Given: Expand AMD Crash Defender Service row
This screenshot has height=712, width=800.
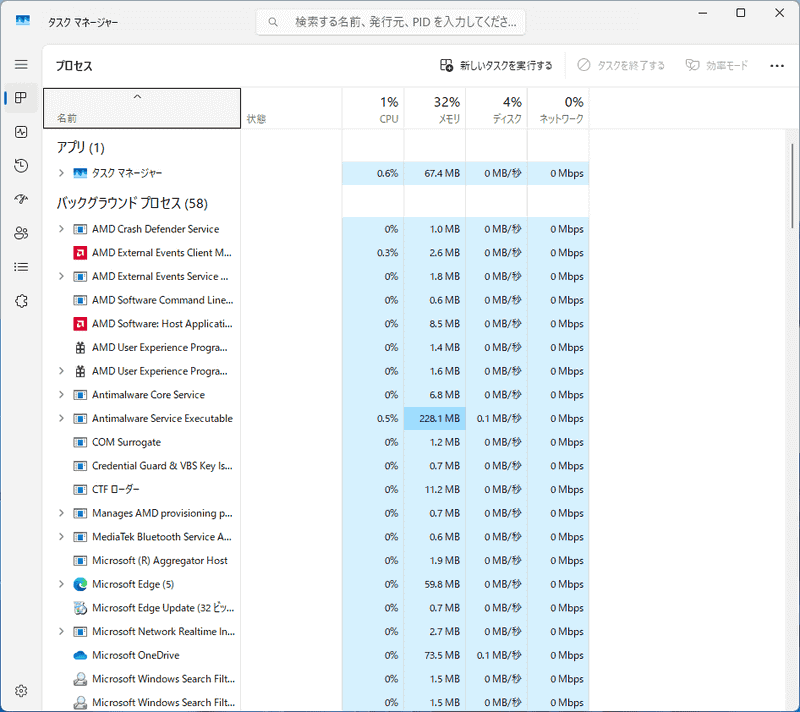Looking at the screenshot, I should (x=61, y=229).
